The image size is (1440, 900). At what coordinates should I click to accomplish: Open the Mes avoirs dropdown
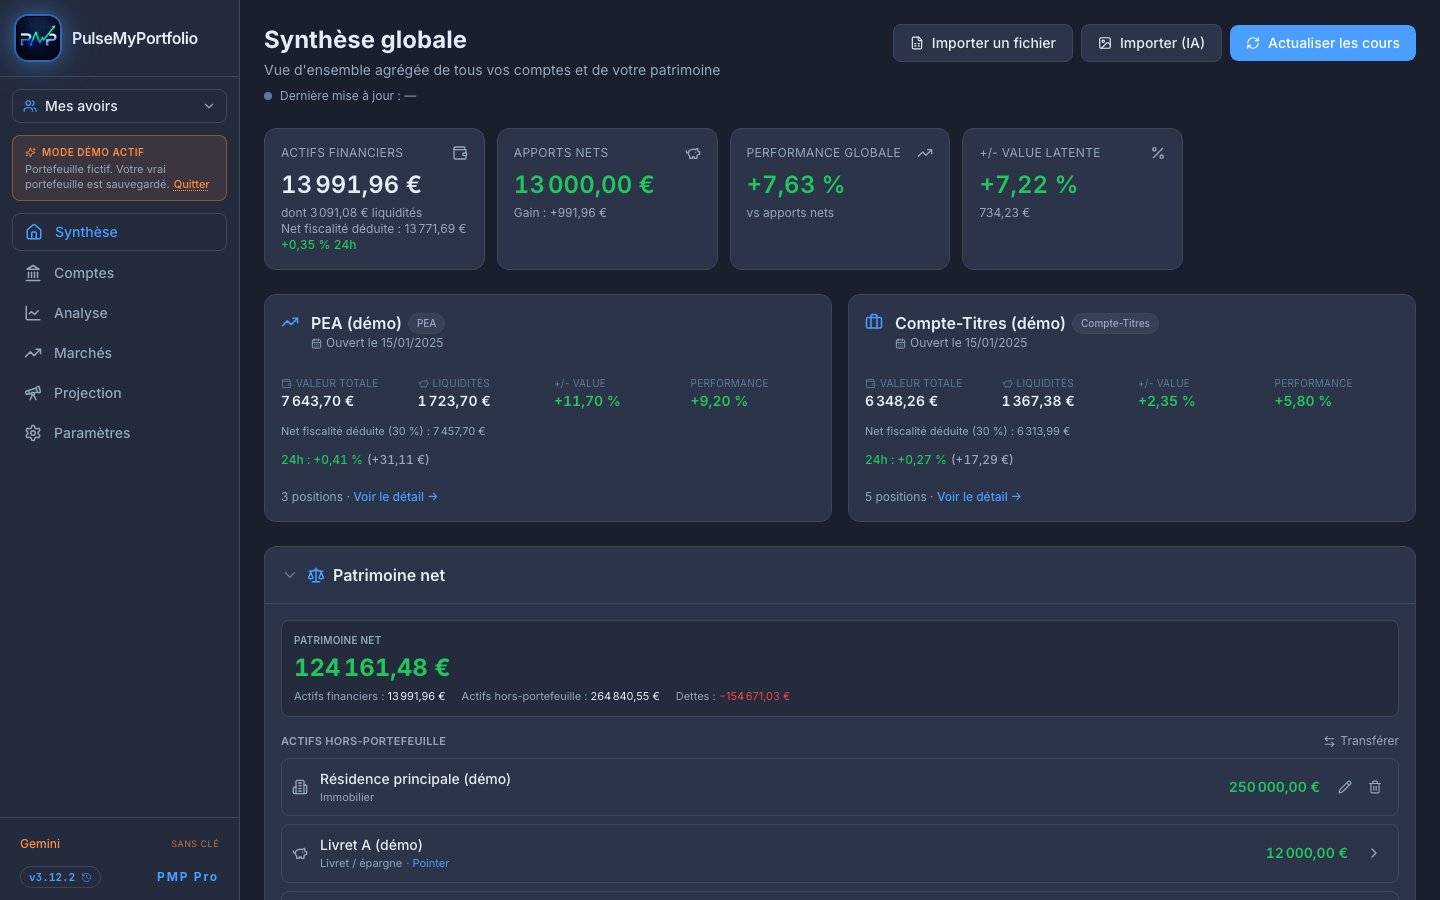tap(119, 106)
